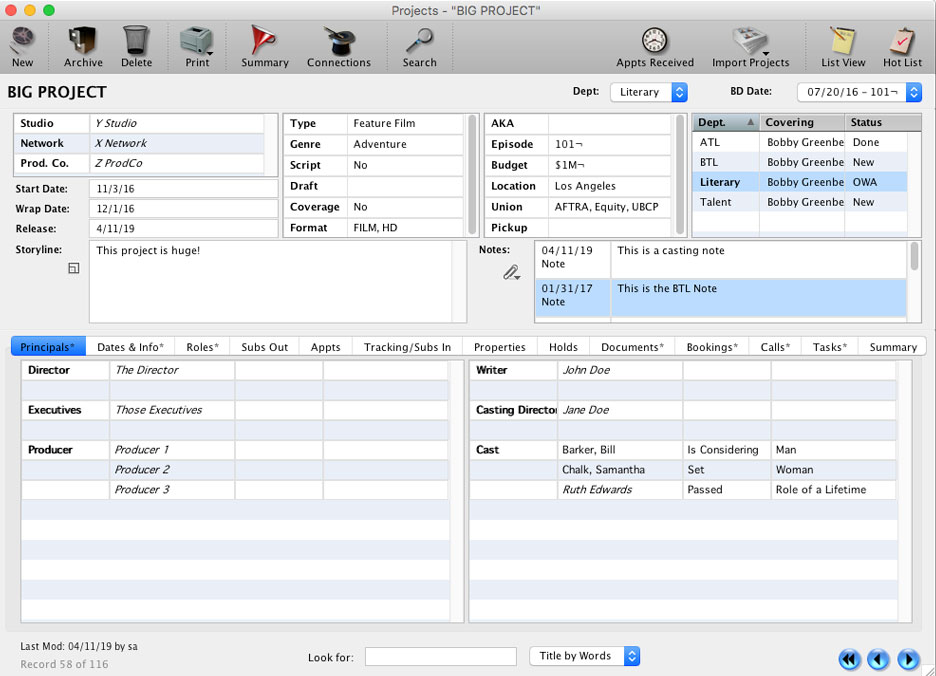
Task: Switch to the Dates & Info tab
Action: point(130,347)
